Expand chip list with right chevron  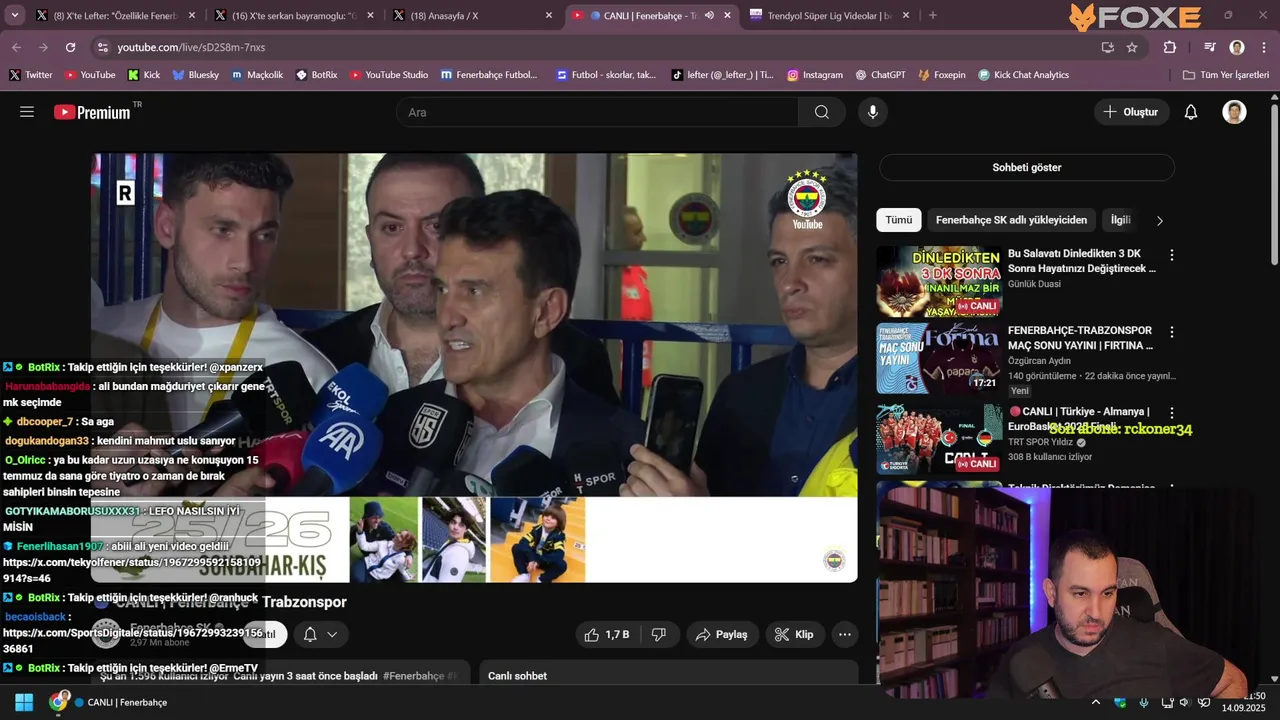coord(1160,221)
